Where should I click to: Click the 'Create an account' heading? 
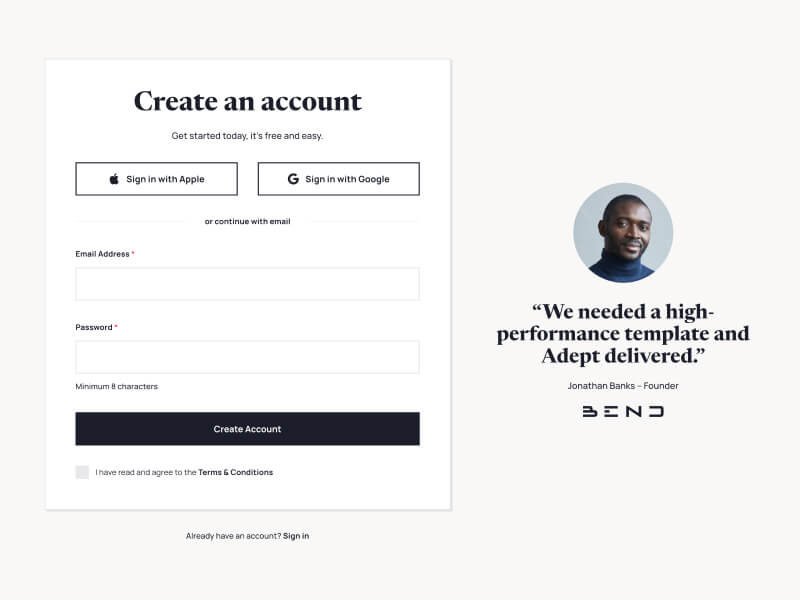(x=247, y=101)
